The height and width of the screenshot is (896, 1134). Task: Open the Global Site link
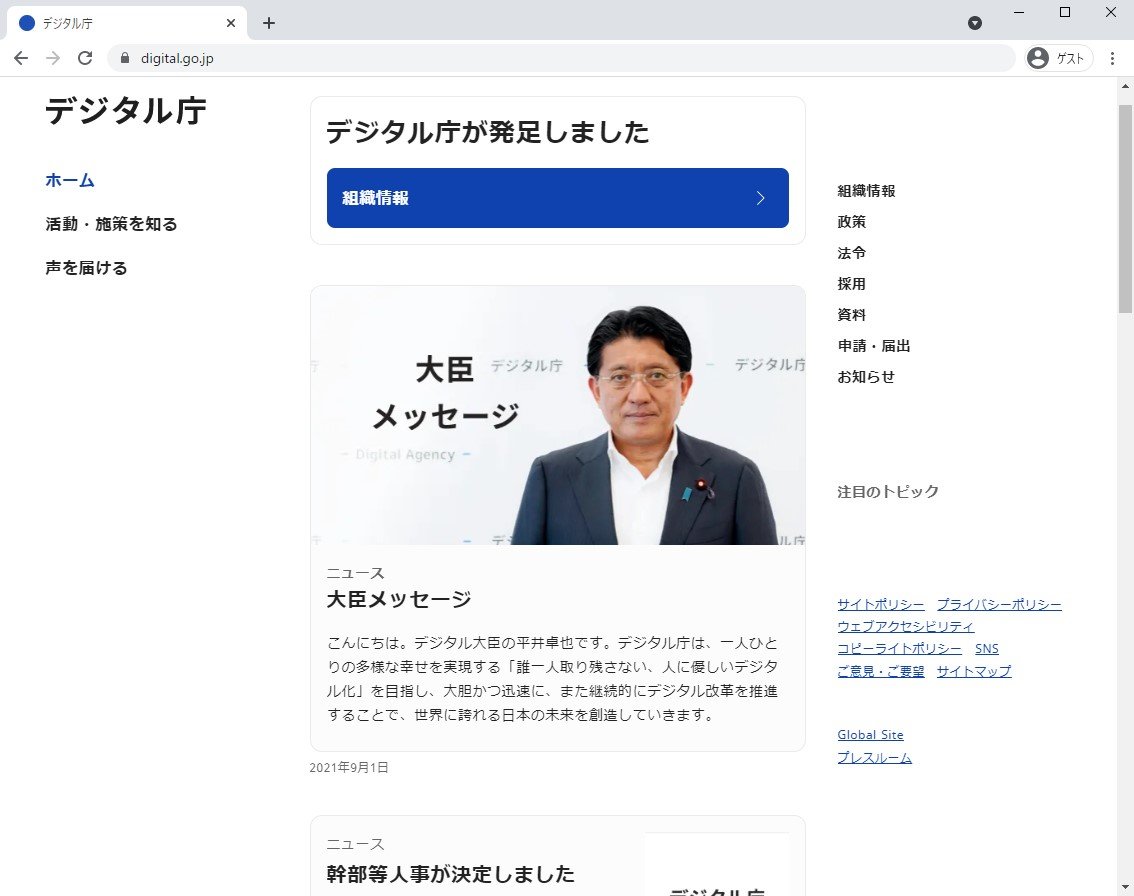click(x=870, y=735)
